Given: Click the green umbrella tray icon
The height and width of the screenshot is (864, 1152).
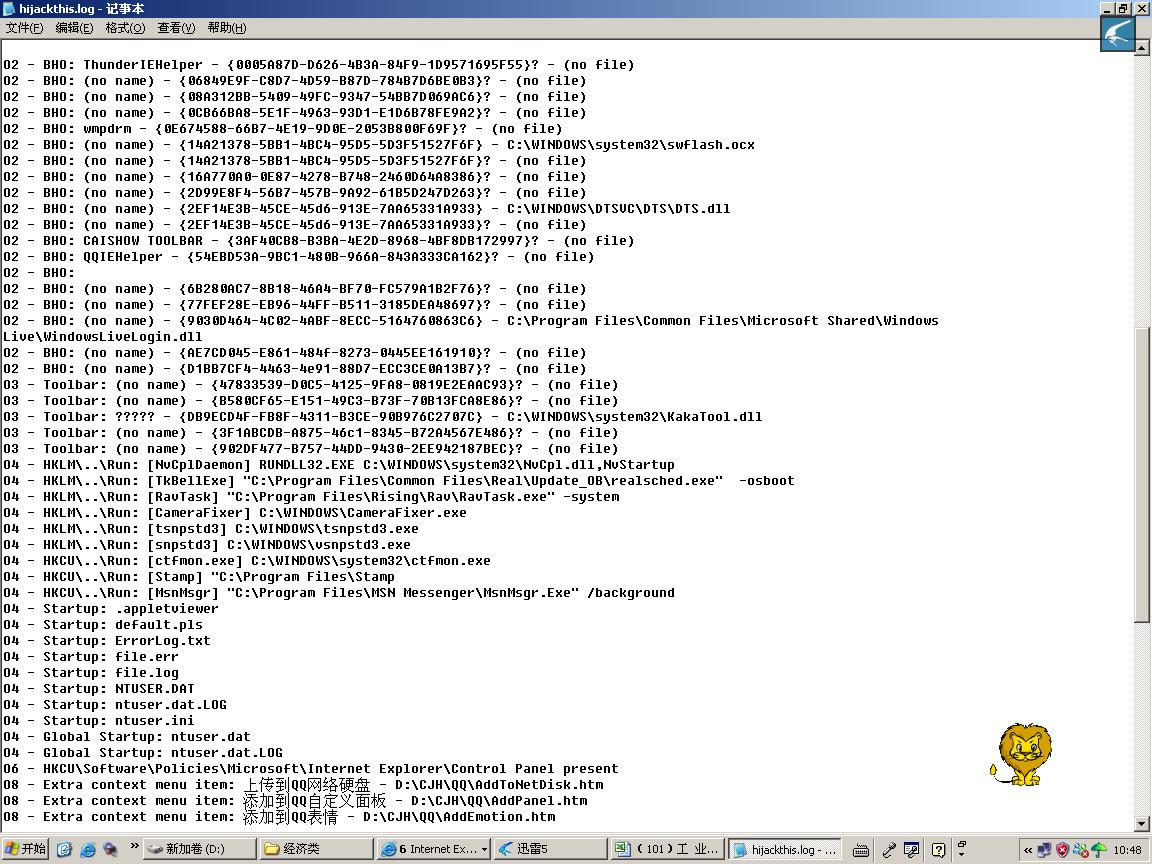Looking at the screenshot, I should point(1098,850).
